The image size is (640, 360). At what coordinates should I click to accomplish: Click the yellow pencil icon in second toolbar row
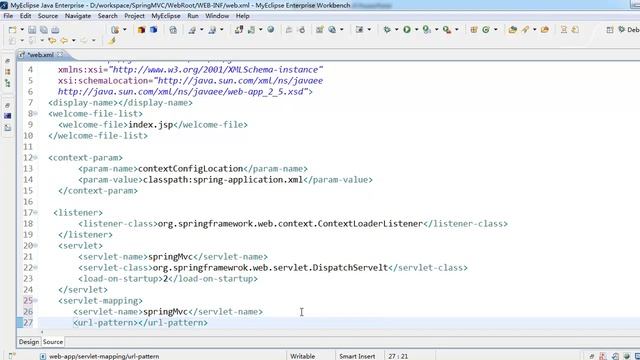pos(112,40)
